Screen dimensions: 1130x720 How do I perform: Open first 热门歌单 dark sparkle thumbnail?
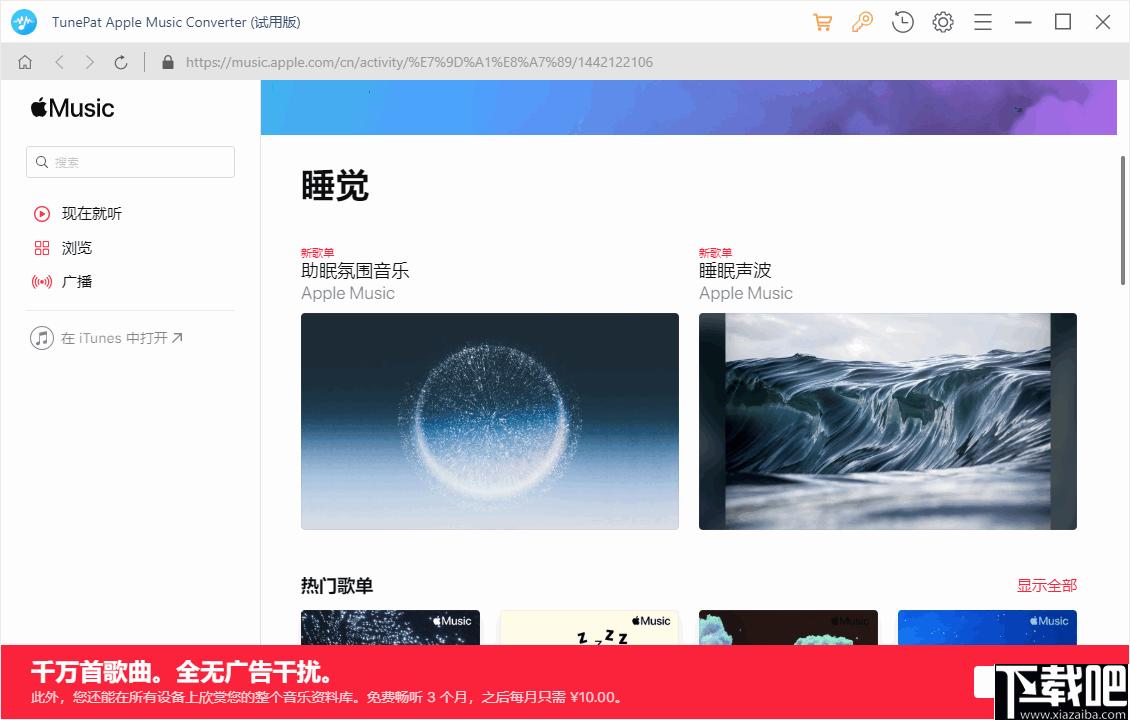391,628
